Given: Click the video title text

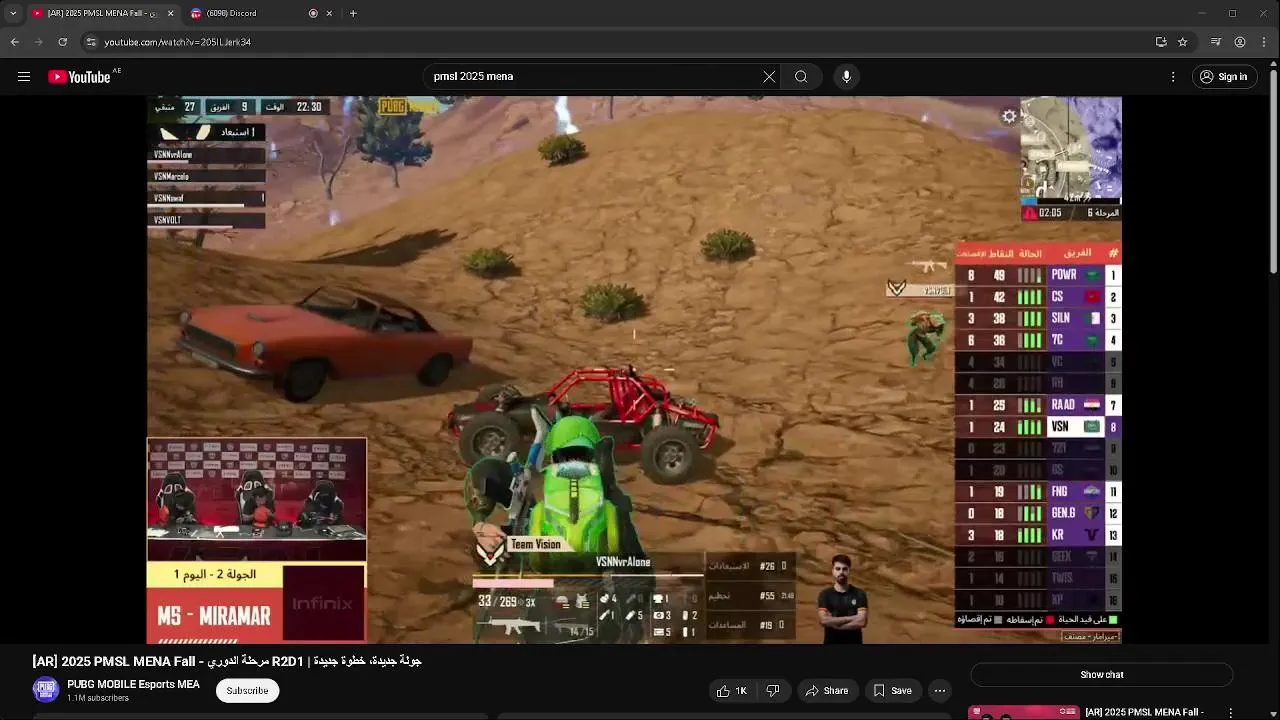Looking at the screenshot, I should tap(227, 661).
